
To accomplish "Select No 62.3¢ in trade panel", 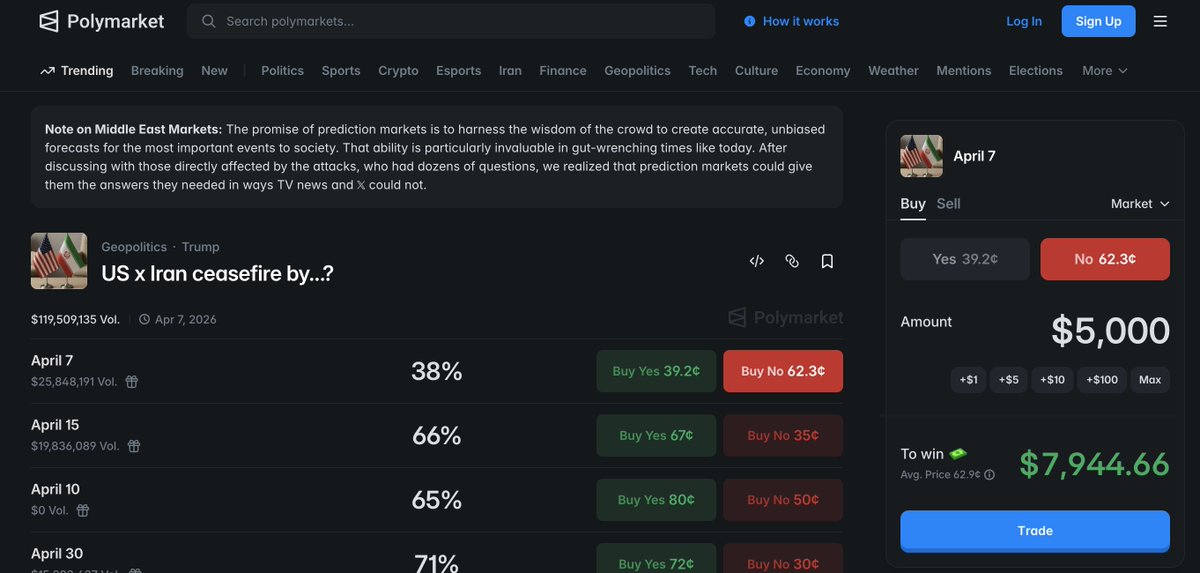I will tap(1105, 259).
